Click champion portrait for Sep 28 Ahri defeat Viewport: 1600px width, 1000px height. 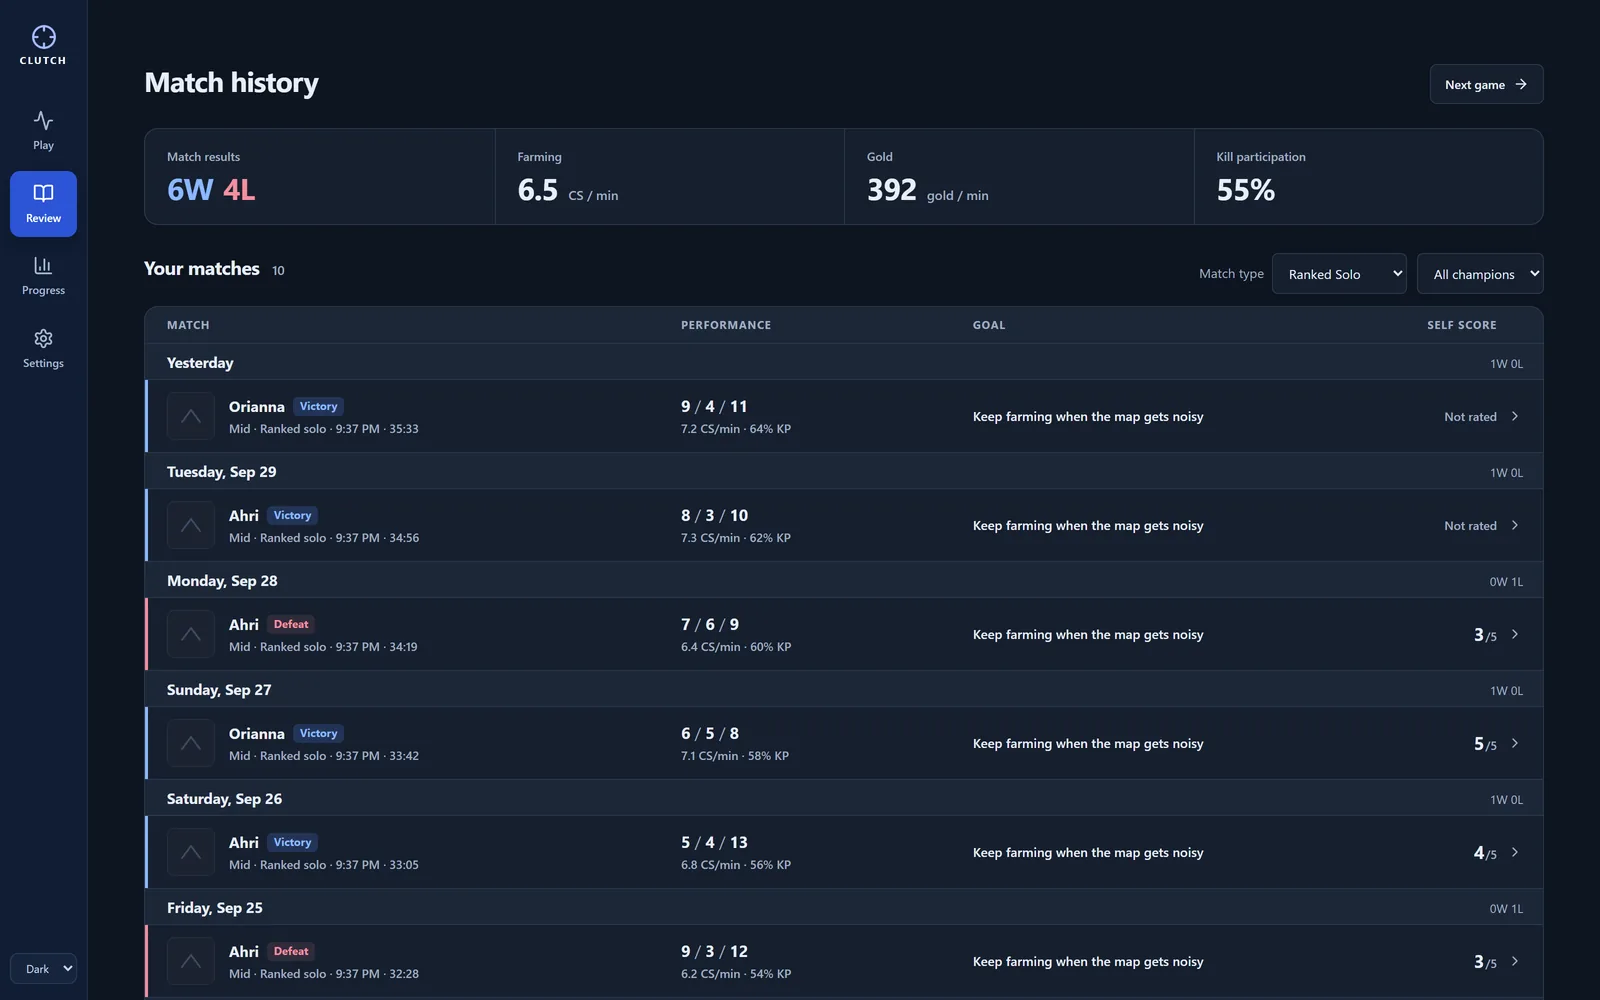[191, 634]
